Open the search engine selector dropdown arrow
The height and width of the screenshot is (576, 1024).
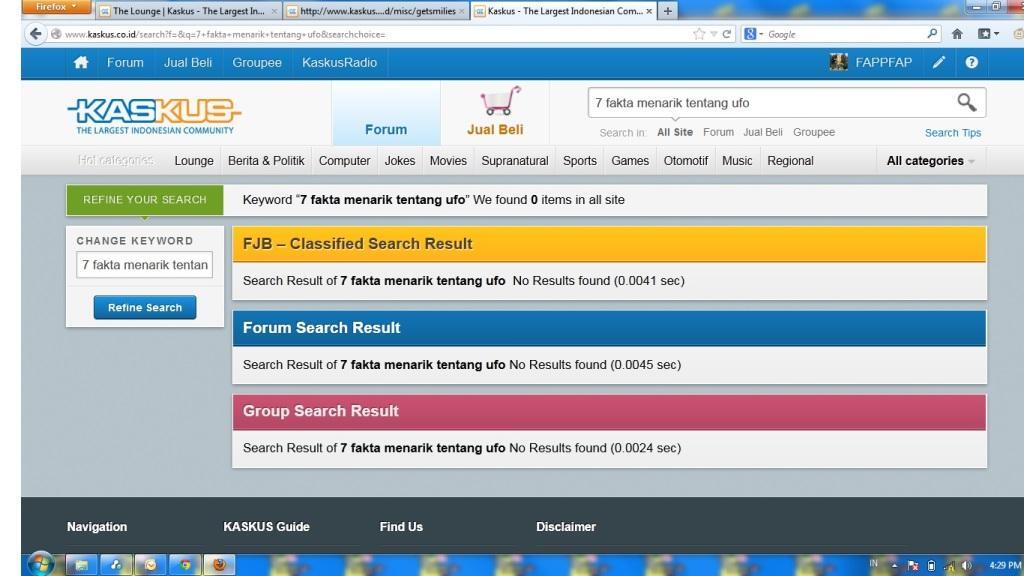[x=761, y=34]
